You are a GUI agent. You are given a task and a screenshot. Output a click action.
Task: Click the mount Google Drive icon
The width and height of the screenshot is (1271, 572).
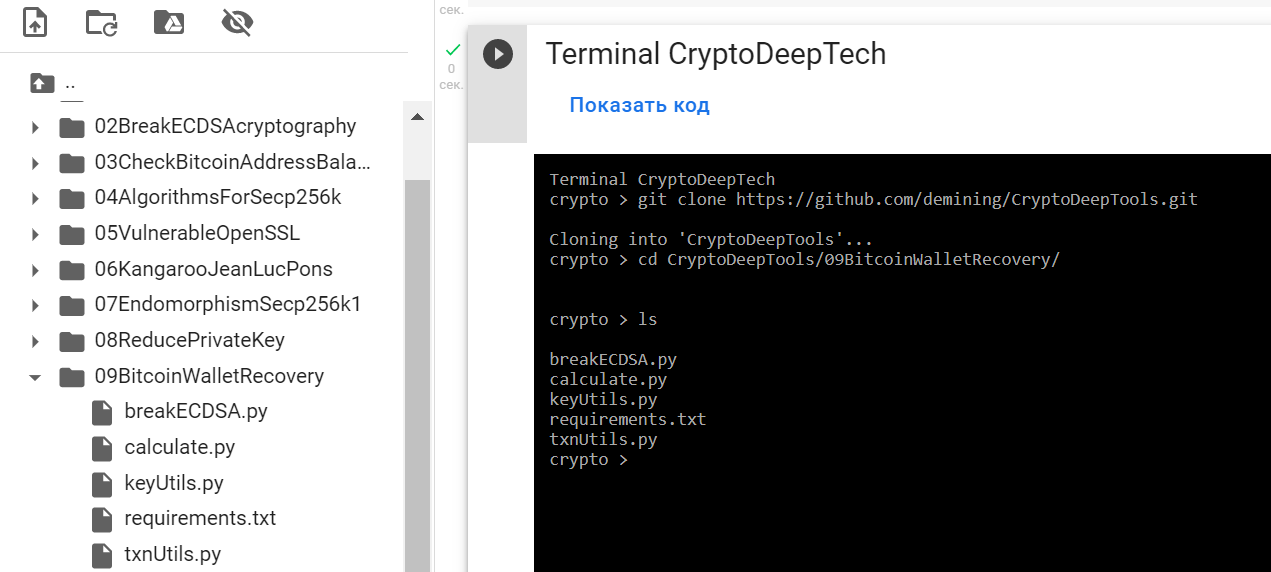click(169, 23)
